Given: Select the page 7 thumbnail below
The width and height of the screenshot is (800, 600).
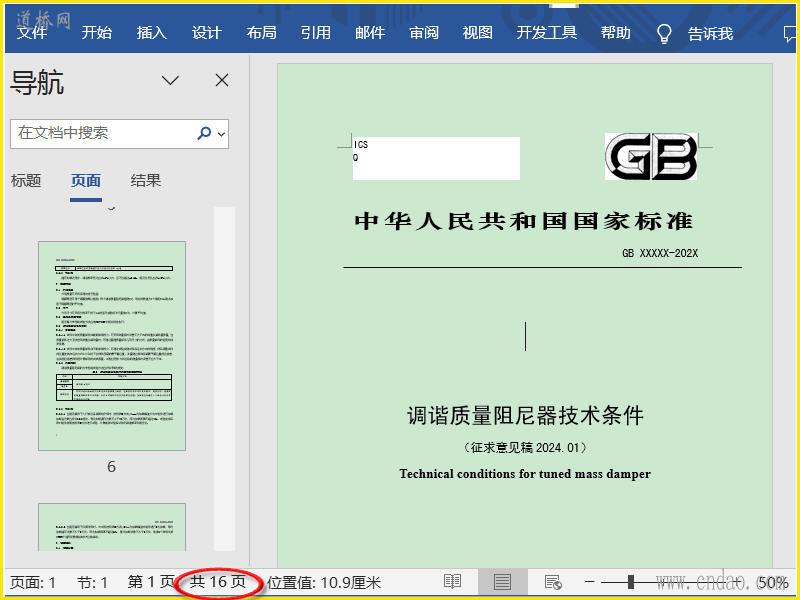Looking at the screenshot, I should coord(112,527).
